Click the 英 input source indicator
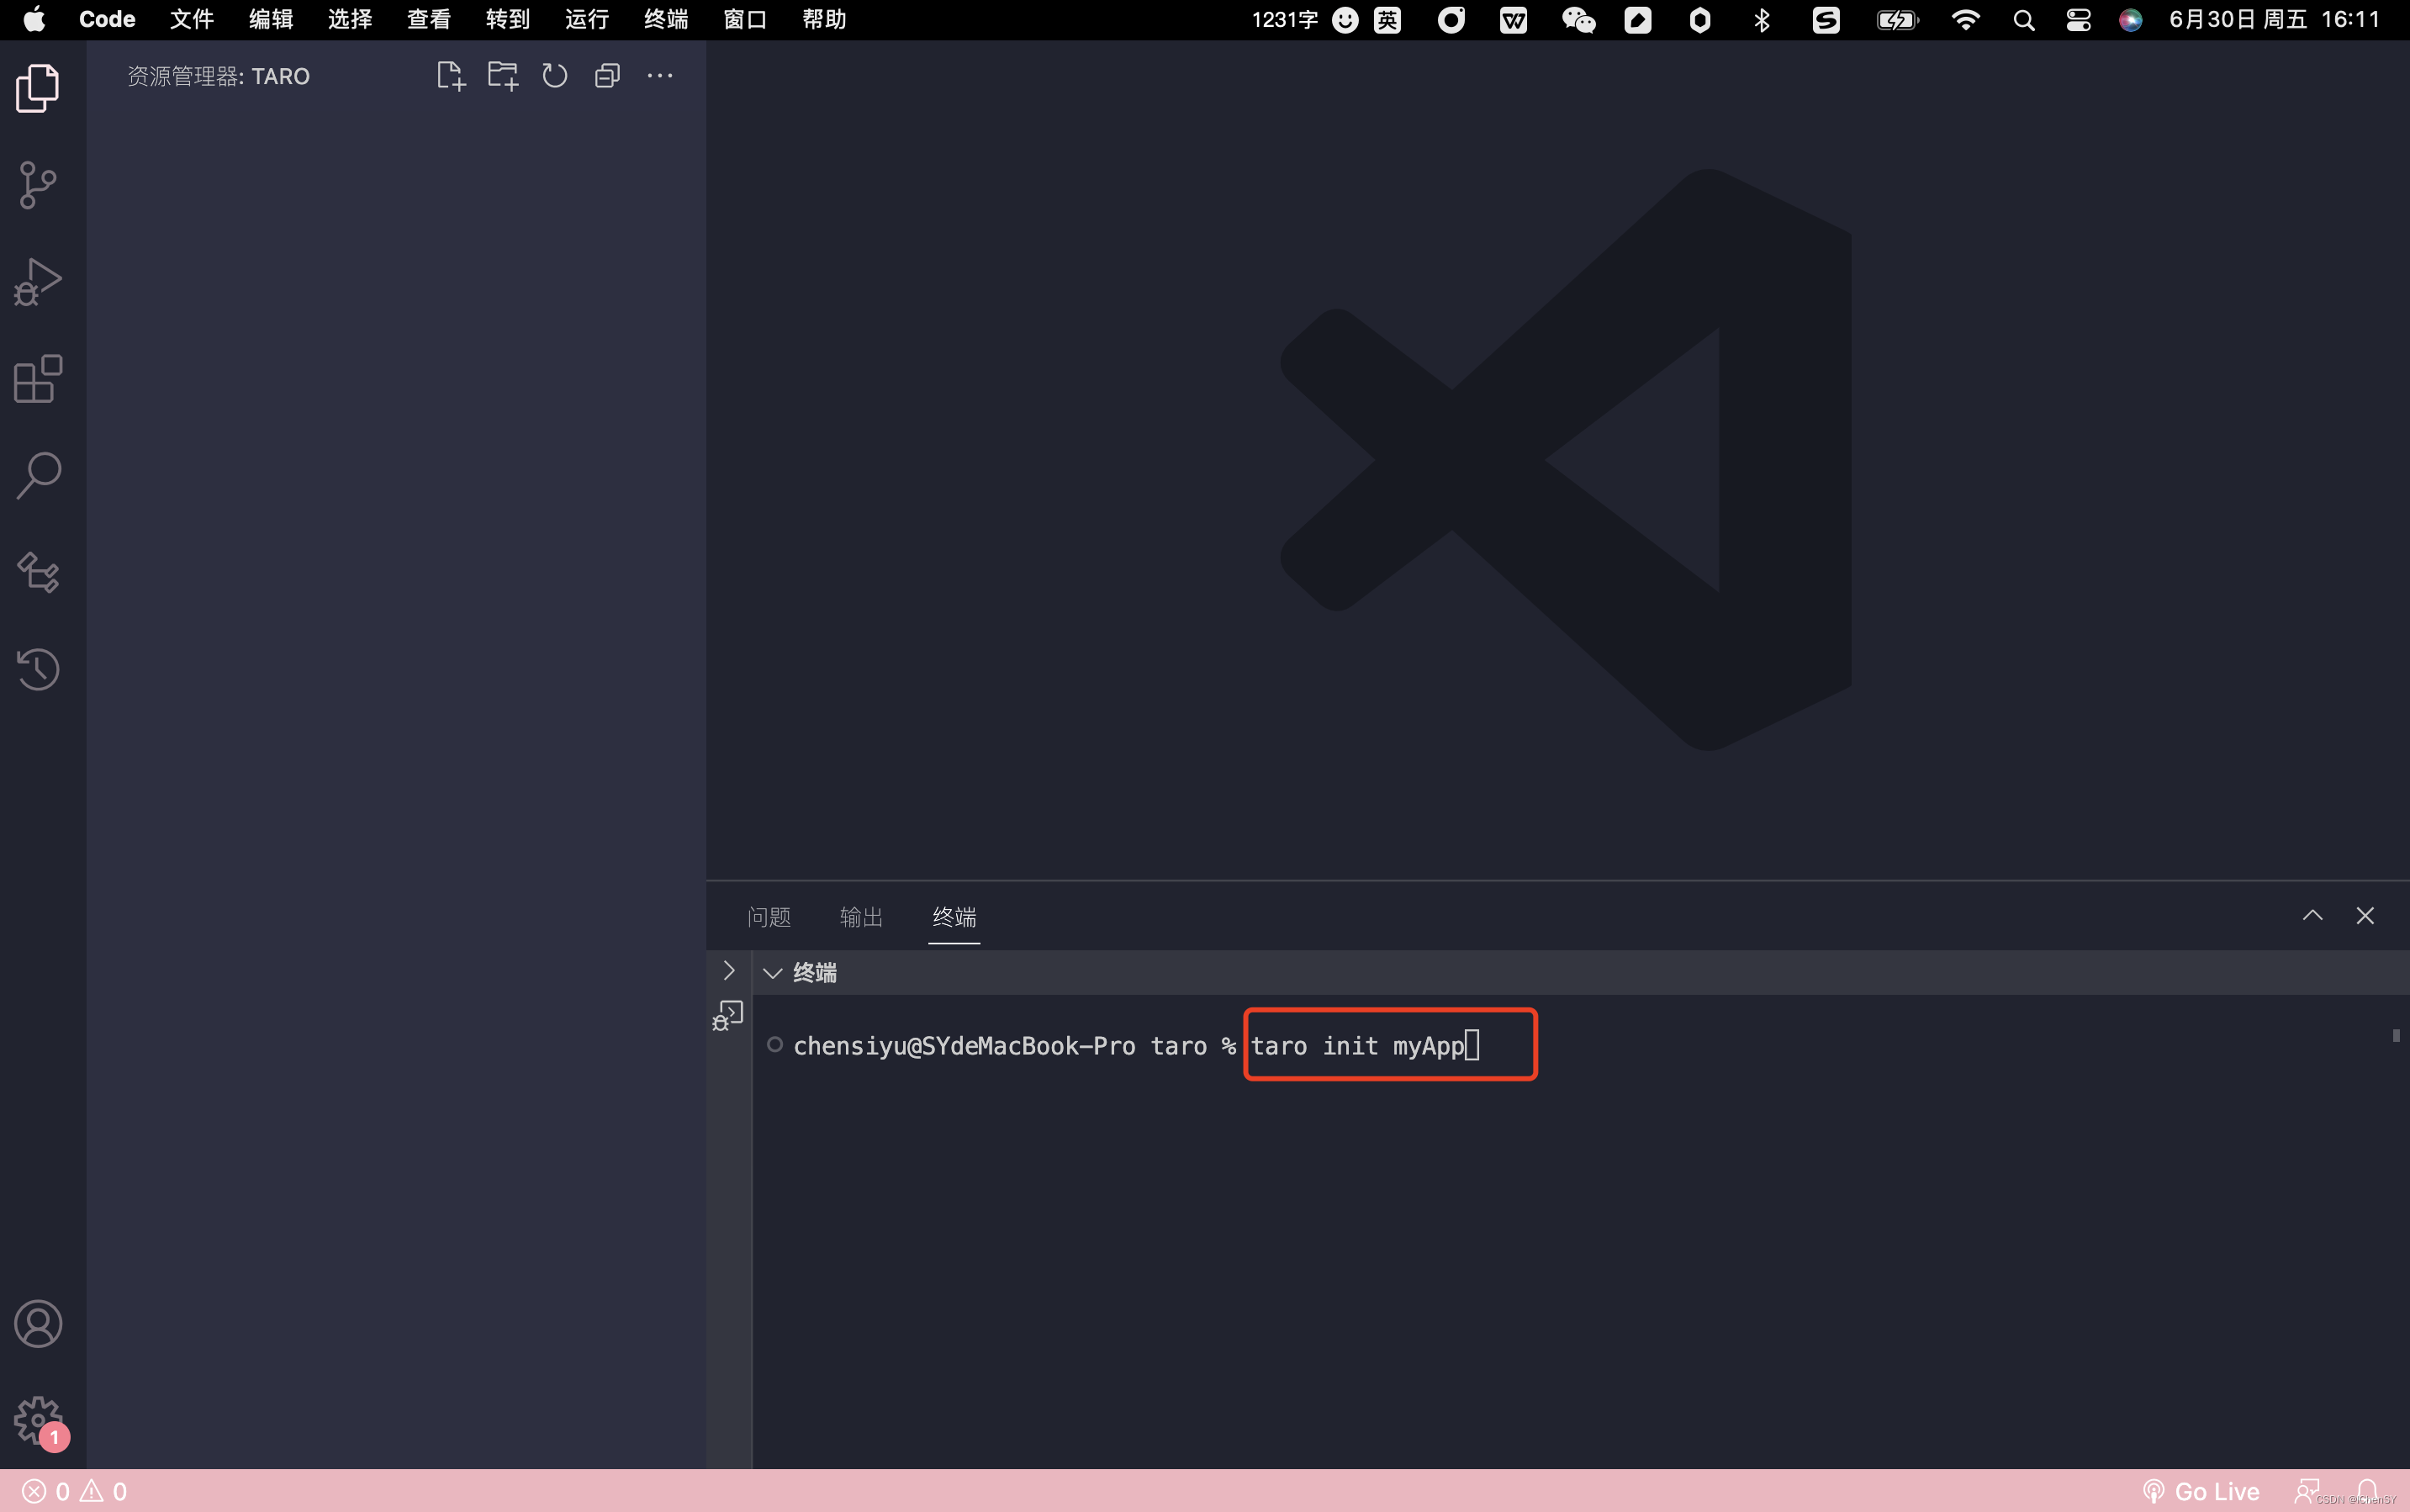This screenshot has width=2410, height=1512. (1388, 20)
